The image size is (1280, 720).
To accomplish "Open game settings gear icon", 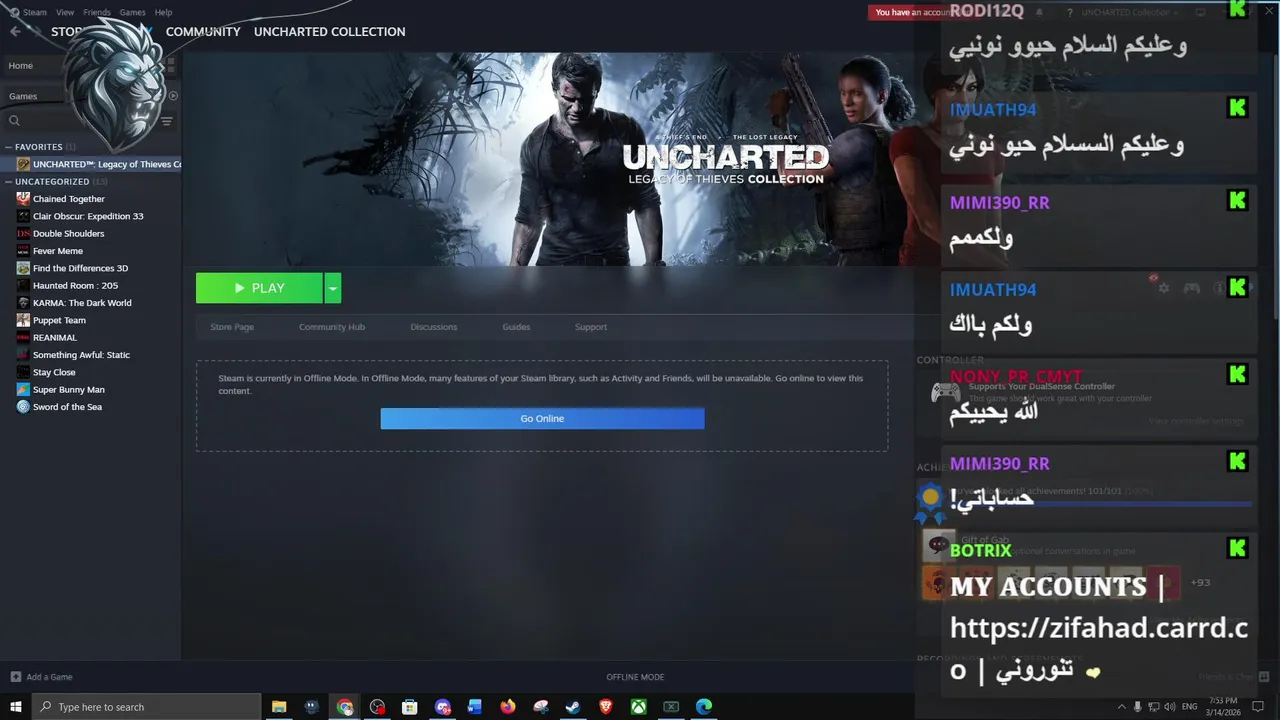I will pos(1163,288).
